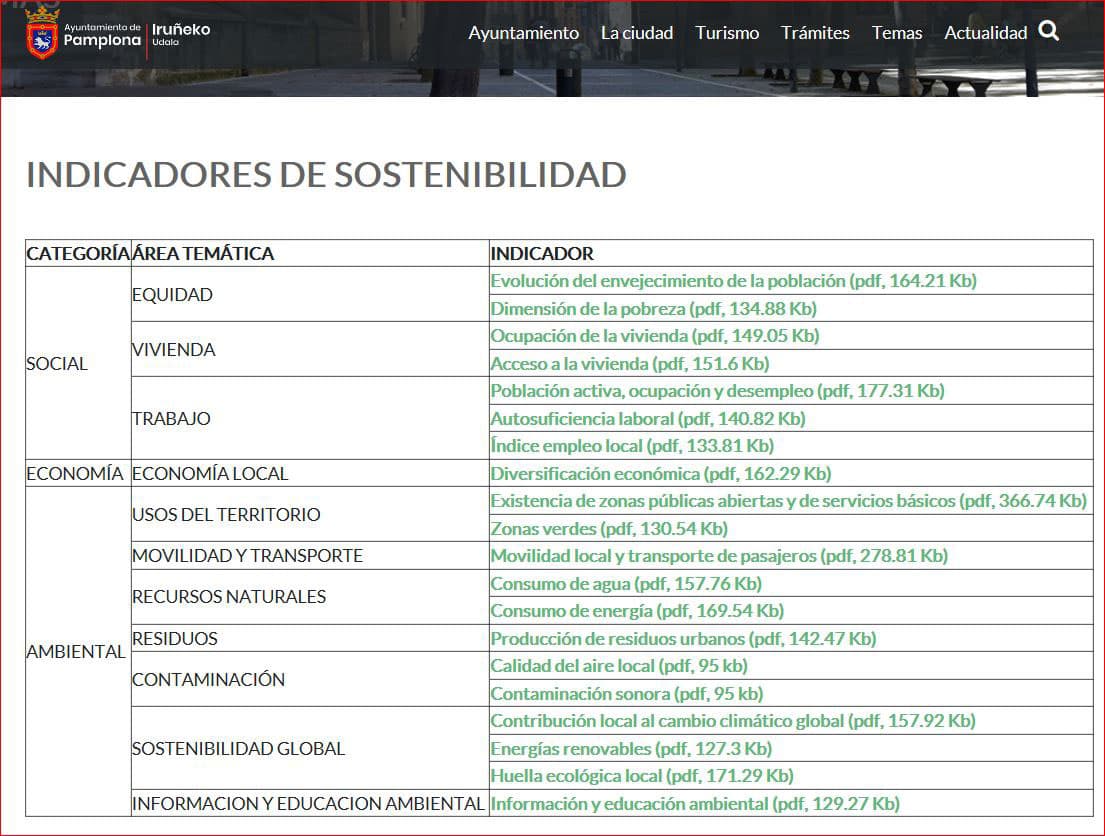The width and height of the screenshot is (1105, 836).
Task: Open Movilidad local y transporte de pasajeros pdf
Action: (x=719, y=555)
